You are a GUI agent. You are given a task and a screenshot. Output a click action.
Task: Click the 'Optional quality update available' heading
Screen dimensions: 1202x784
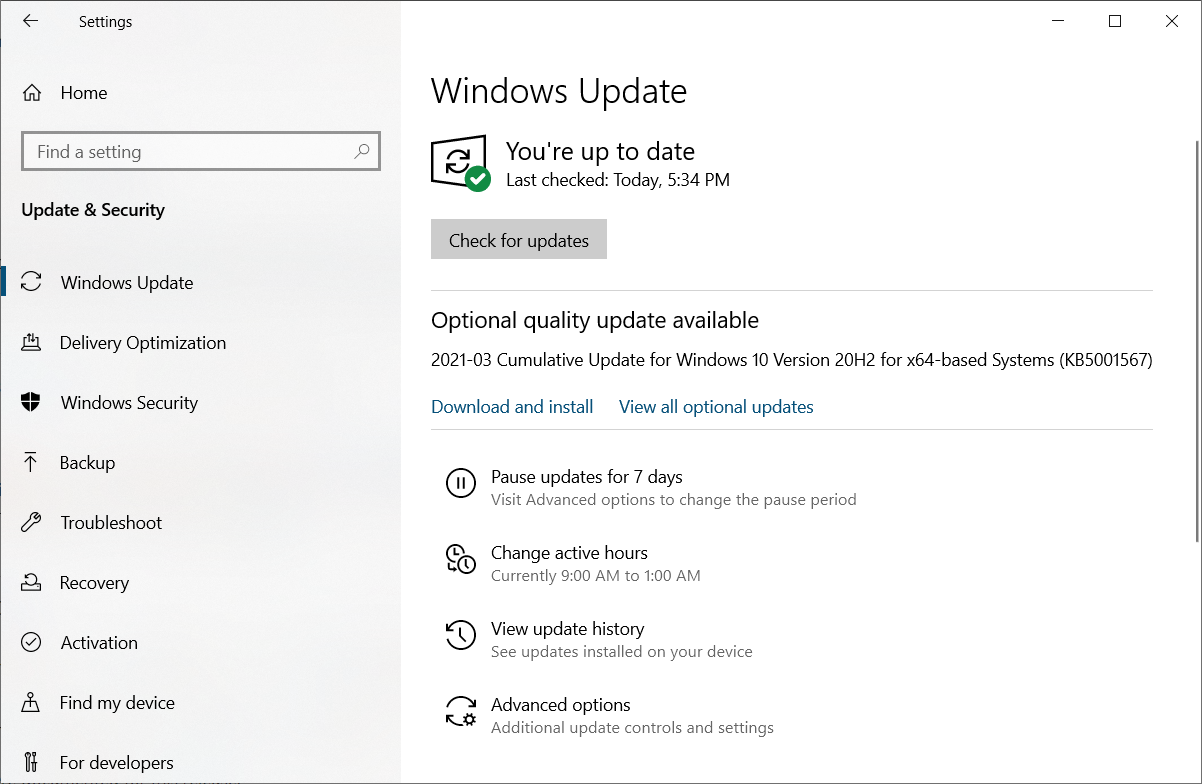tap(595, 320)
